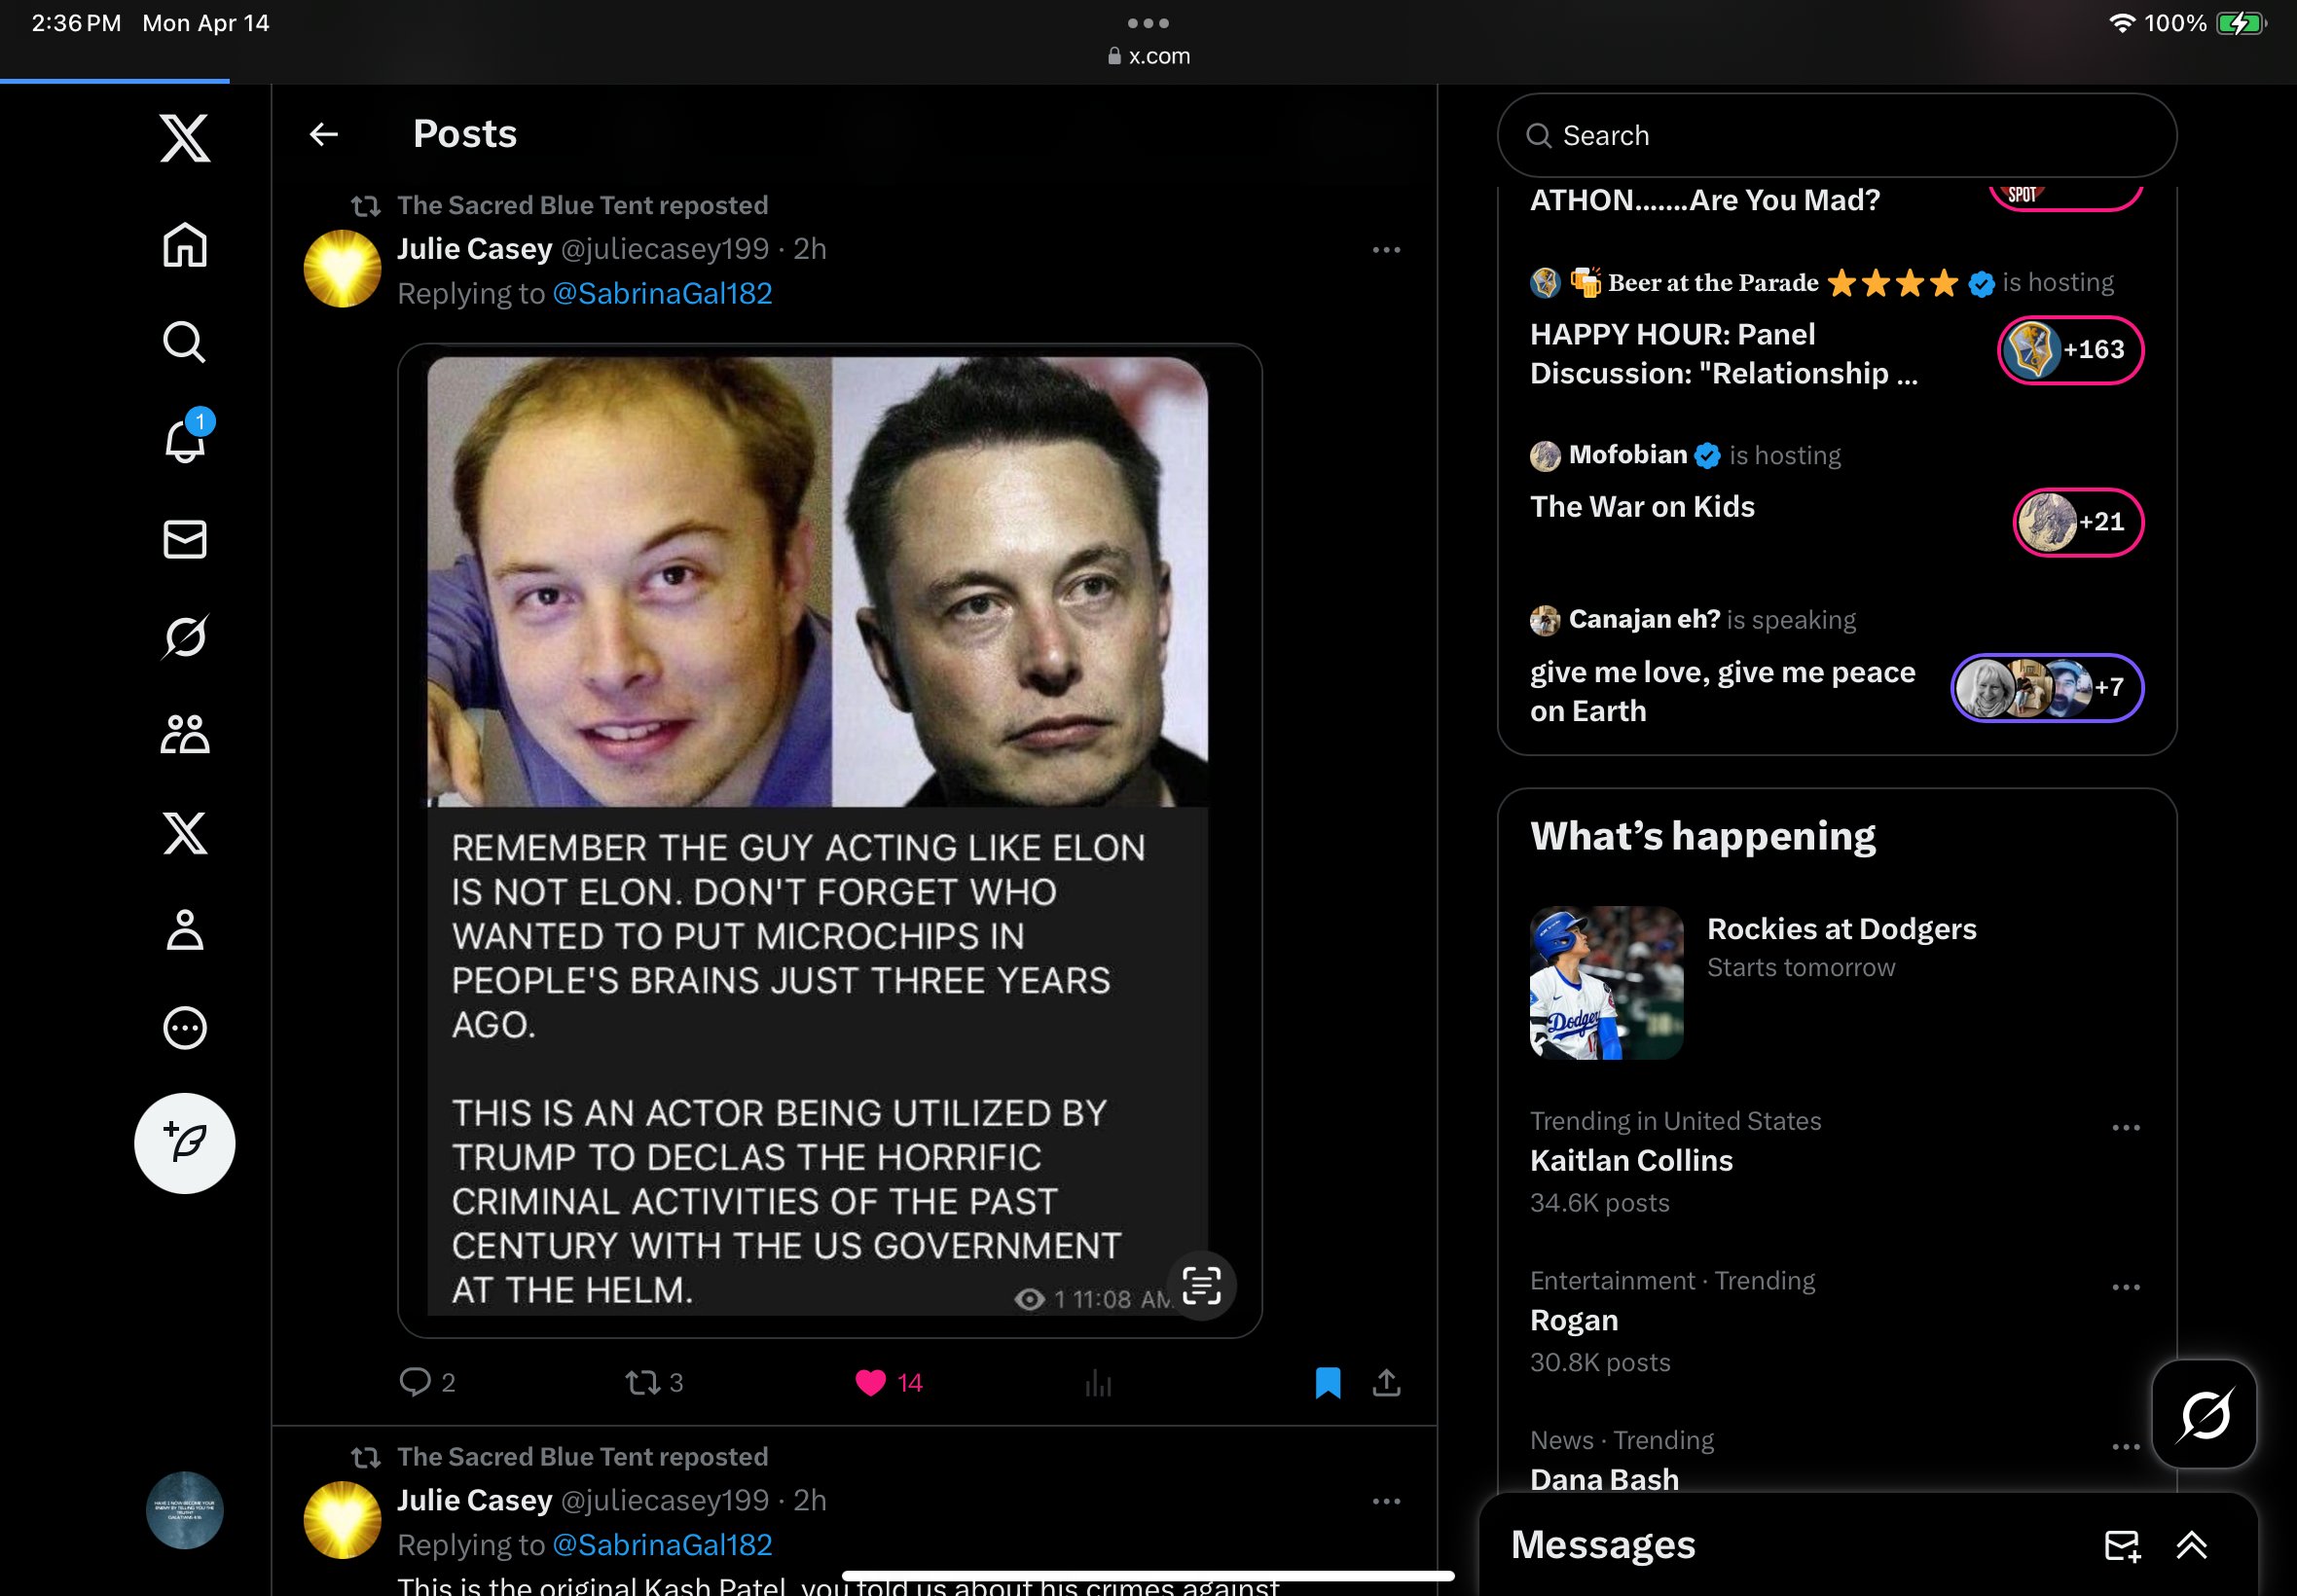Open the More options three-dot sidebar menu

pyautogui.click(x=185, y=1028)
